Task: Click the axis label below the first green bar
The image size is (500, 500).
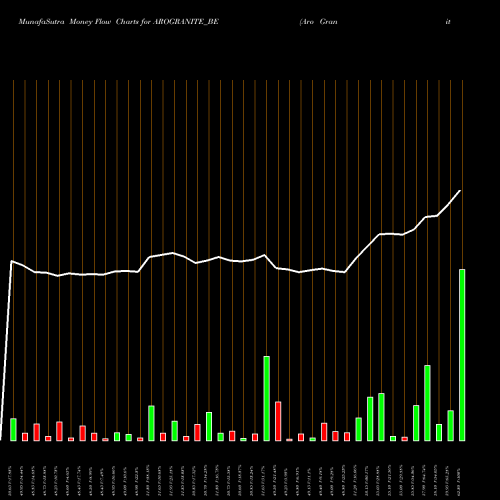Action: tap(11, 481)
